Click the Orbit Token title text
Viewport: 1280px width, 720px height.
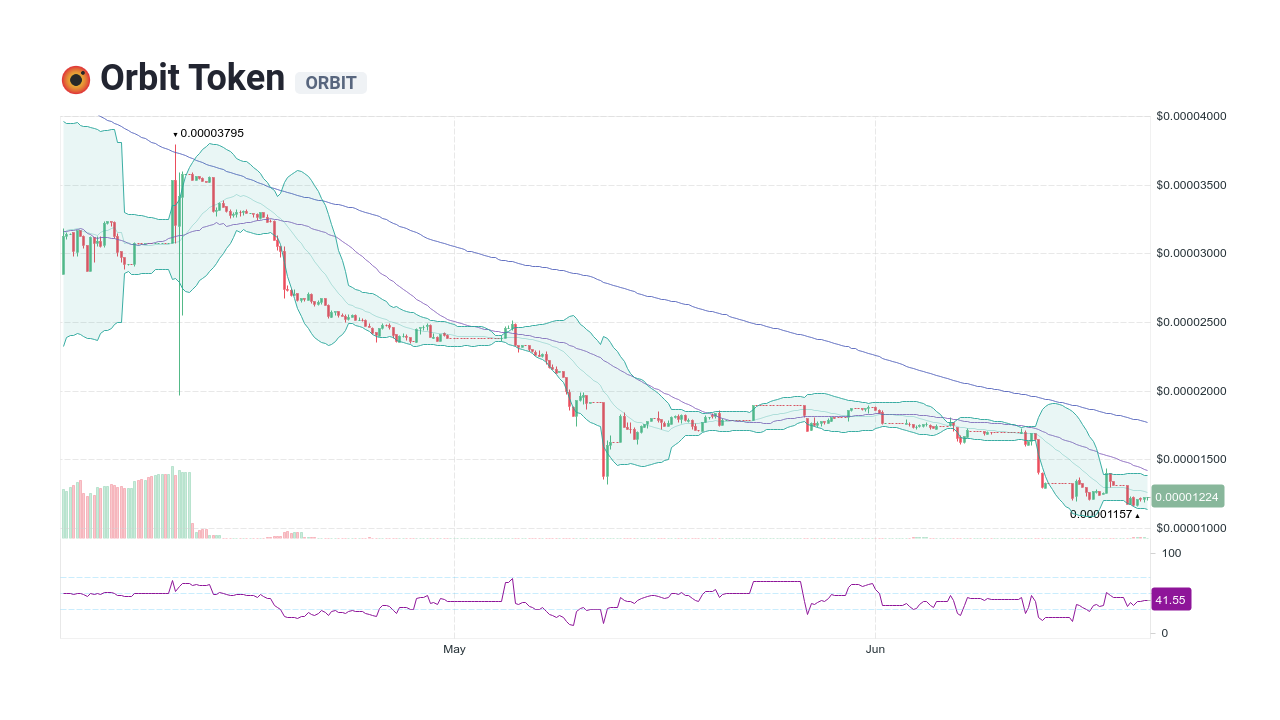[x=190, y=77]
